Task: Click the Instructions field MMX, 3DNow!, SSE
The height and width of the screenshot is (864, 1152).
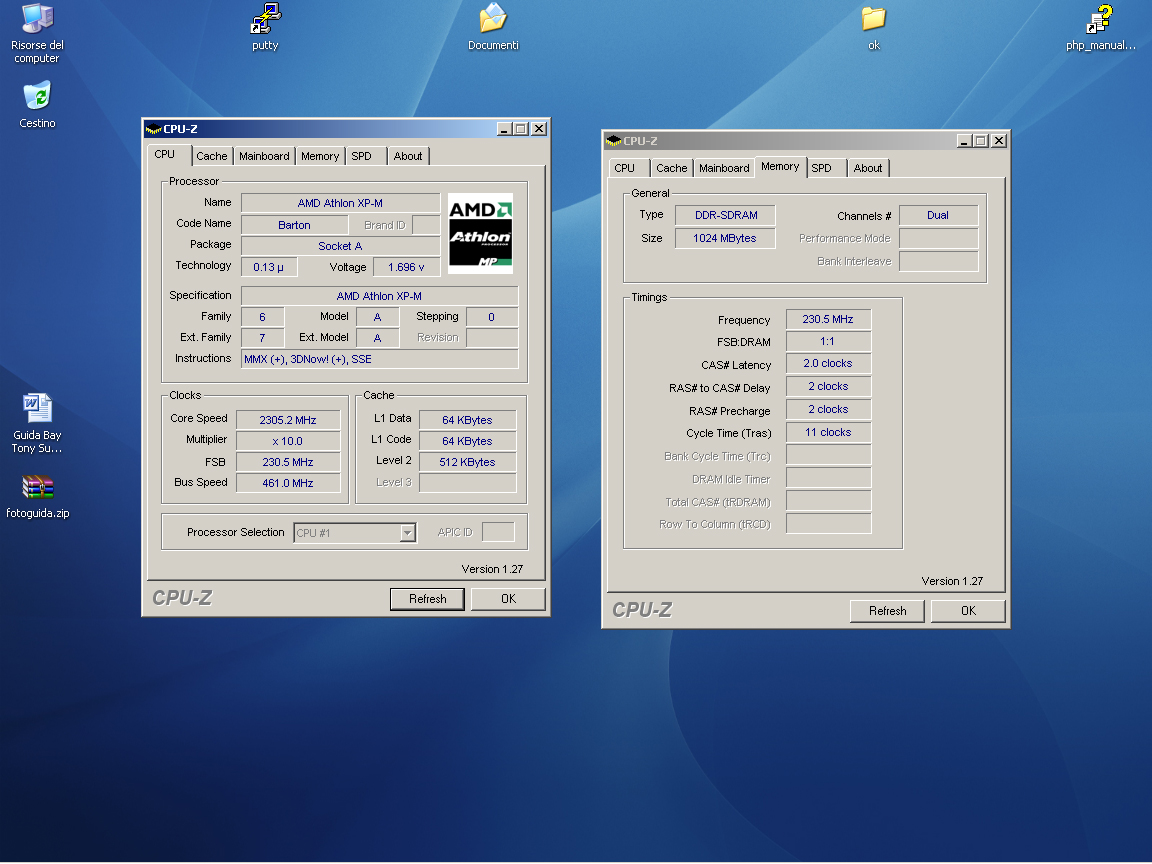Action: point(379,359)
